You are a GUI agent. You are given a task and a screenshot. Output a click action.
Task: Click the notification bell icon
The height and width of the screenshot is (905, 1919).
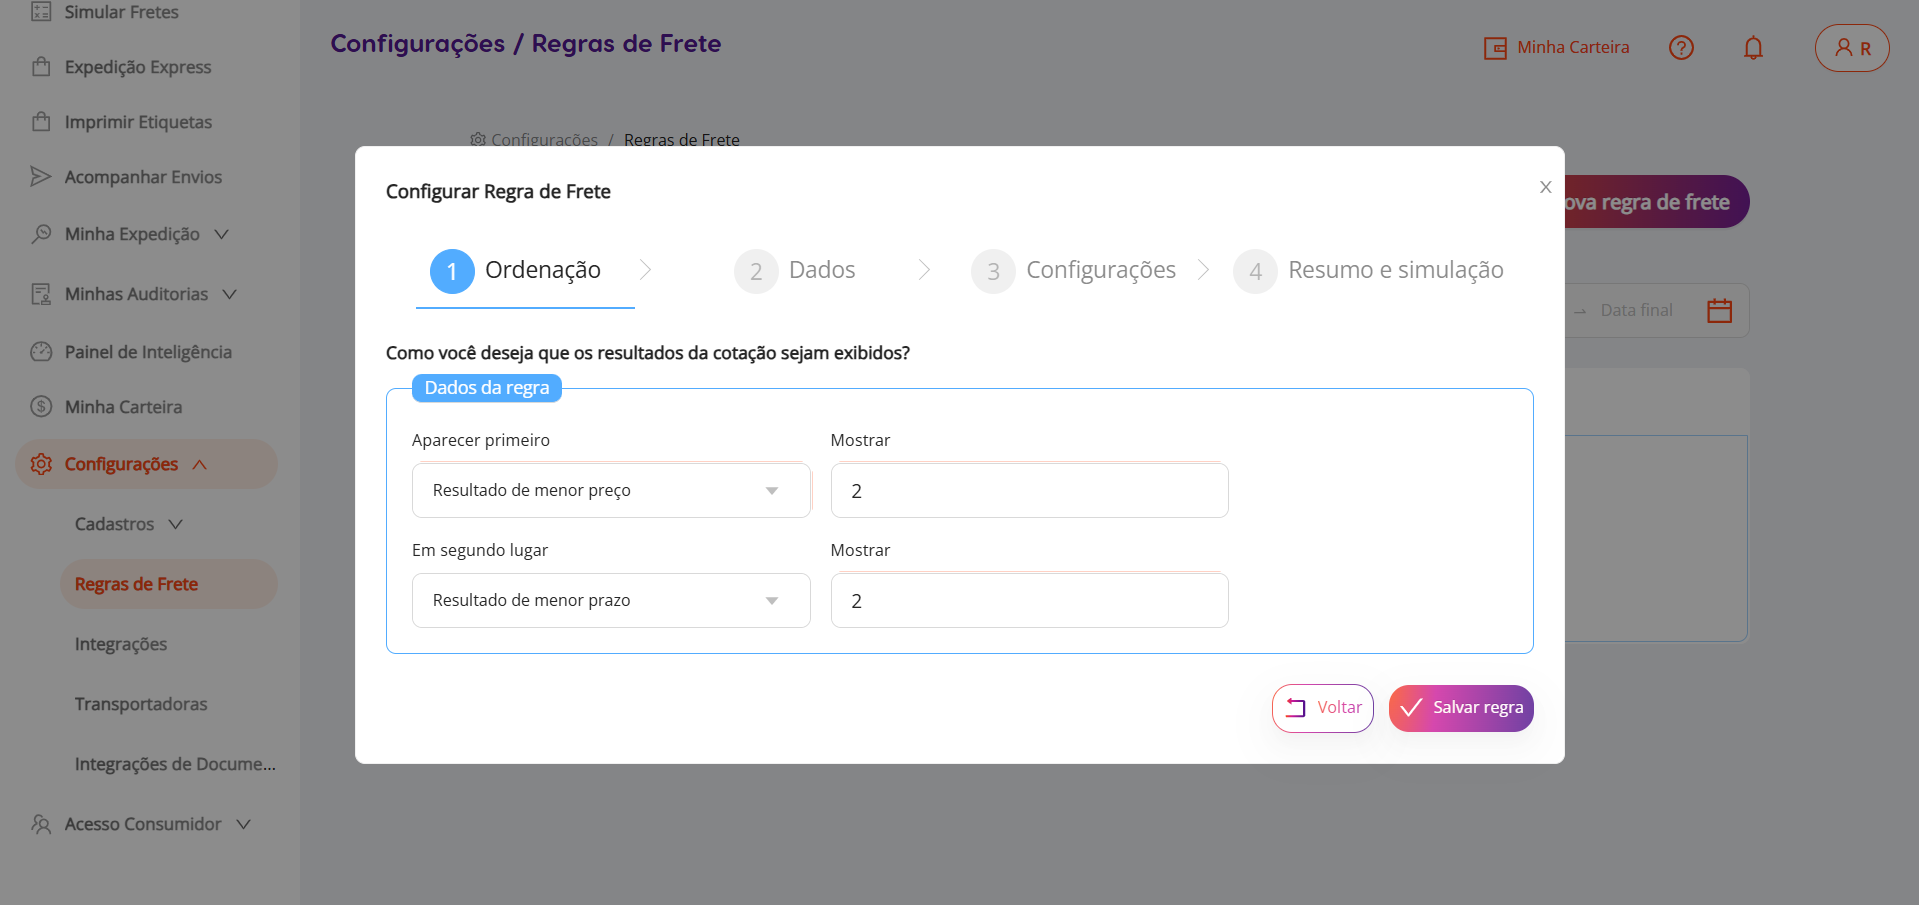click(1753, 48)
